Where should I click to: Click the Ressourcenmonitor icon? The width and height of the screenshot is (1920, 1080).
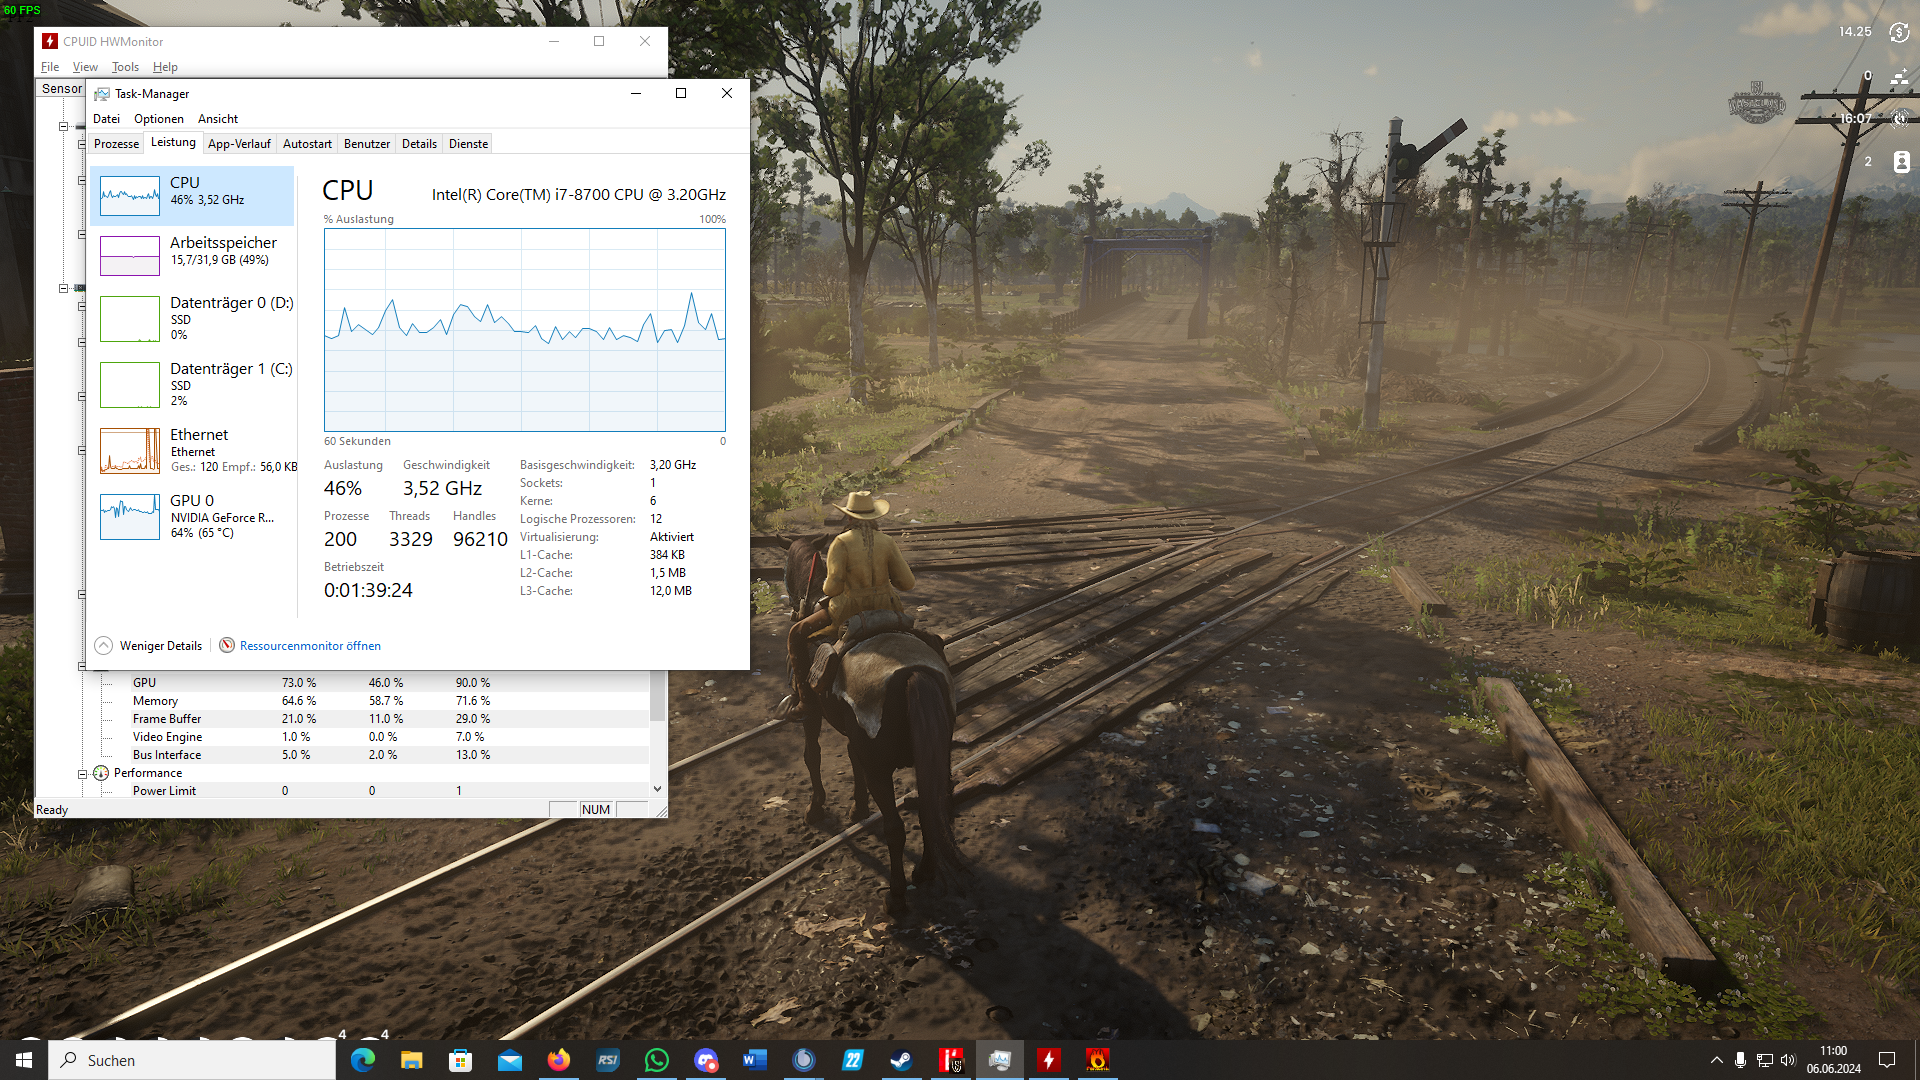pyautogui.click(x=227, y=645)
